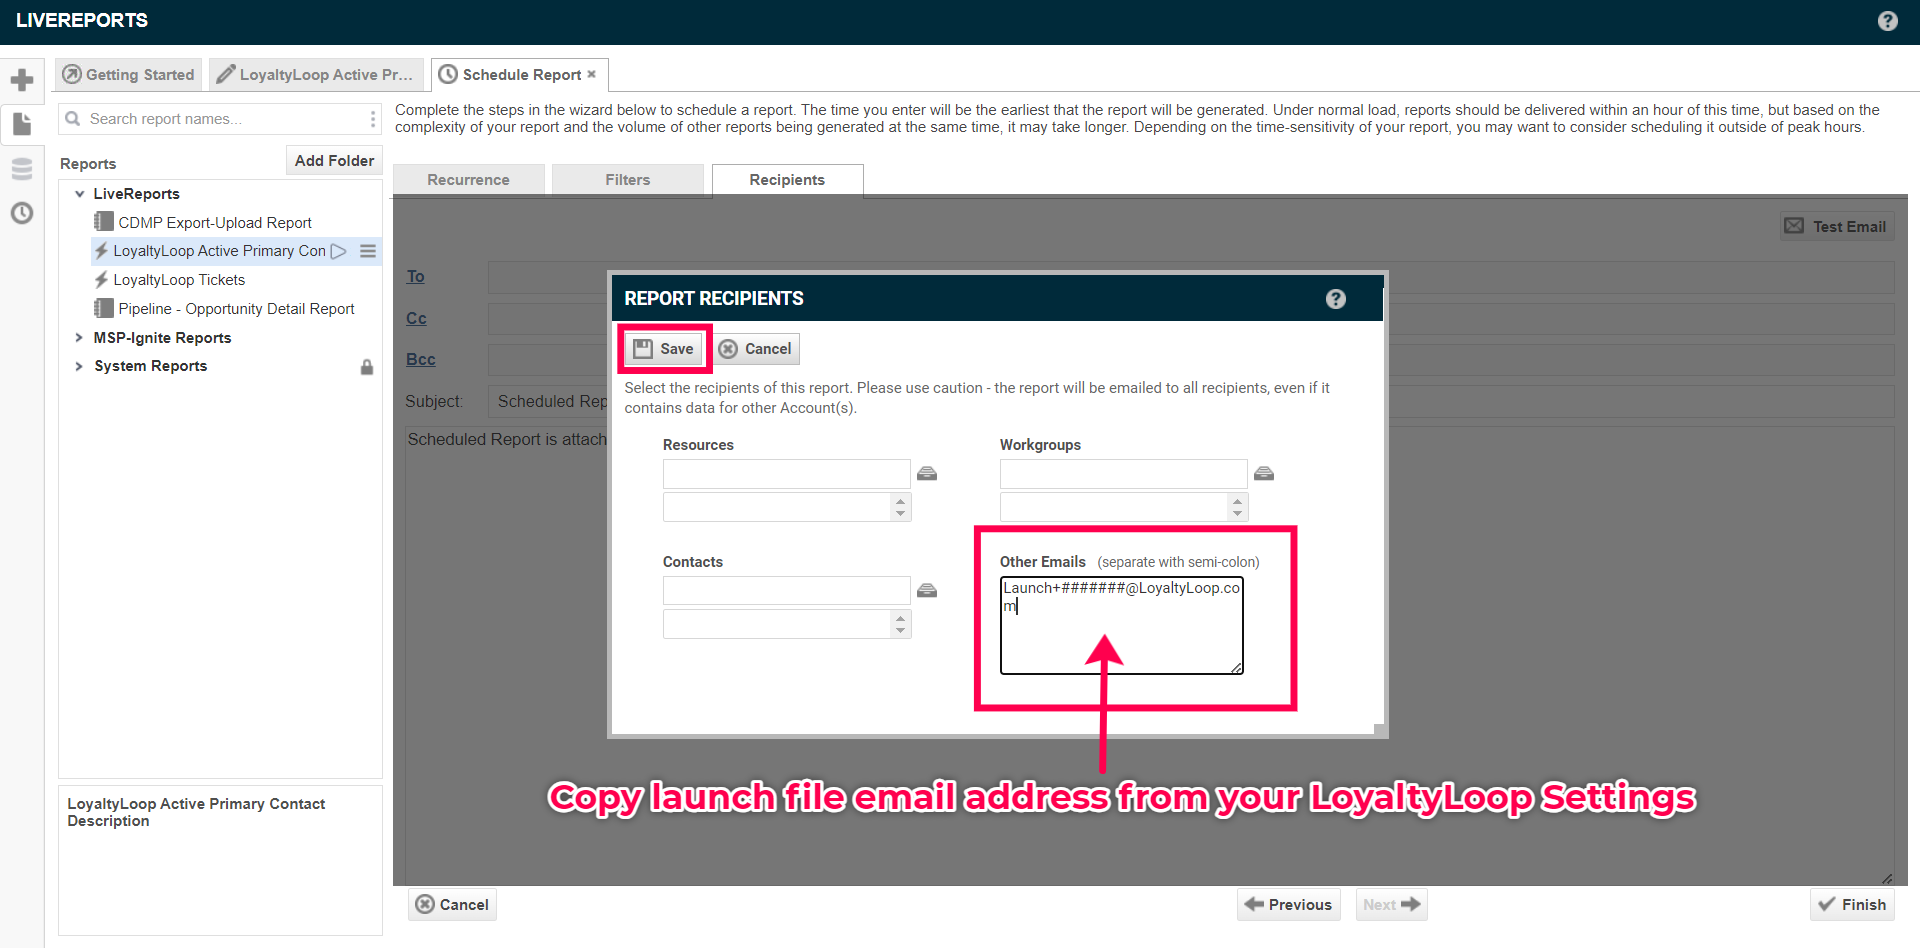
Task: Click the Resources search field
Action: (786, 474)
